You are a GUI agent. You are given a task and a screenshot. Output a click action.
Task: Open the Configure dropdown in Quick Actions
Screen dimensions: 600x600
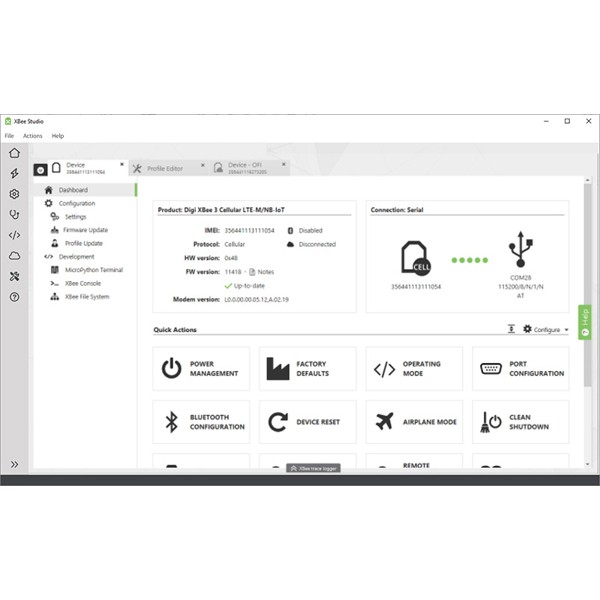tap(546, 329)
